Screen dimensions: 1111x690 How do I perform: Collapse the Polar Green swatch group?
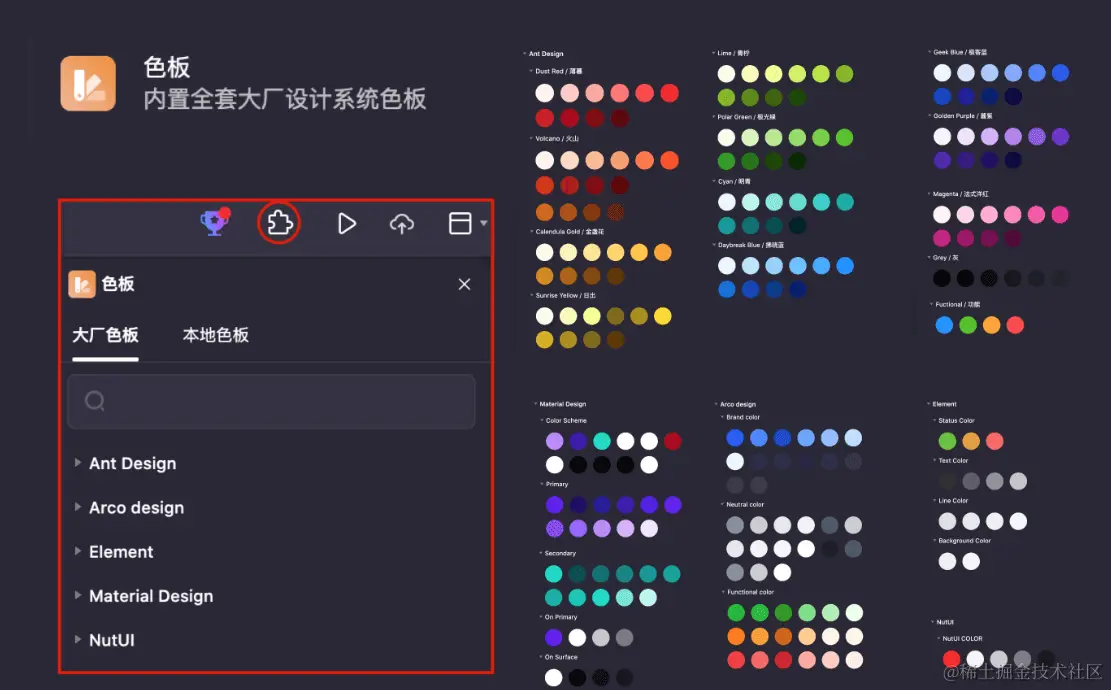714,116
